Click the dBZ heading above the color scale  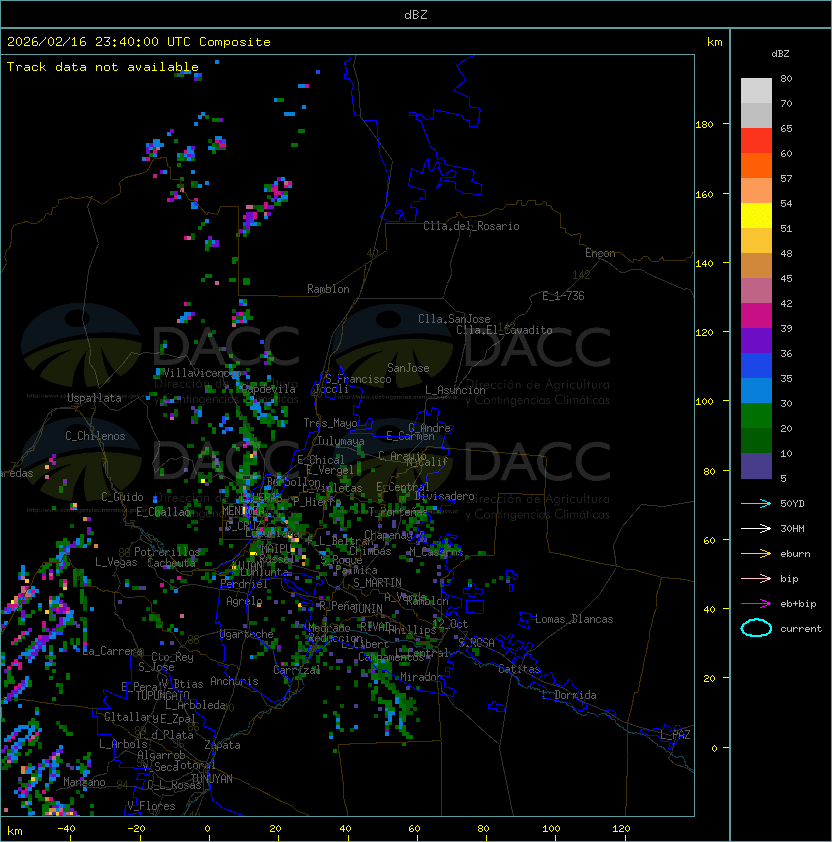(780, 54)
